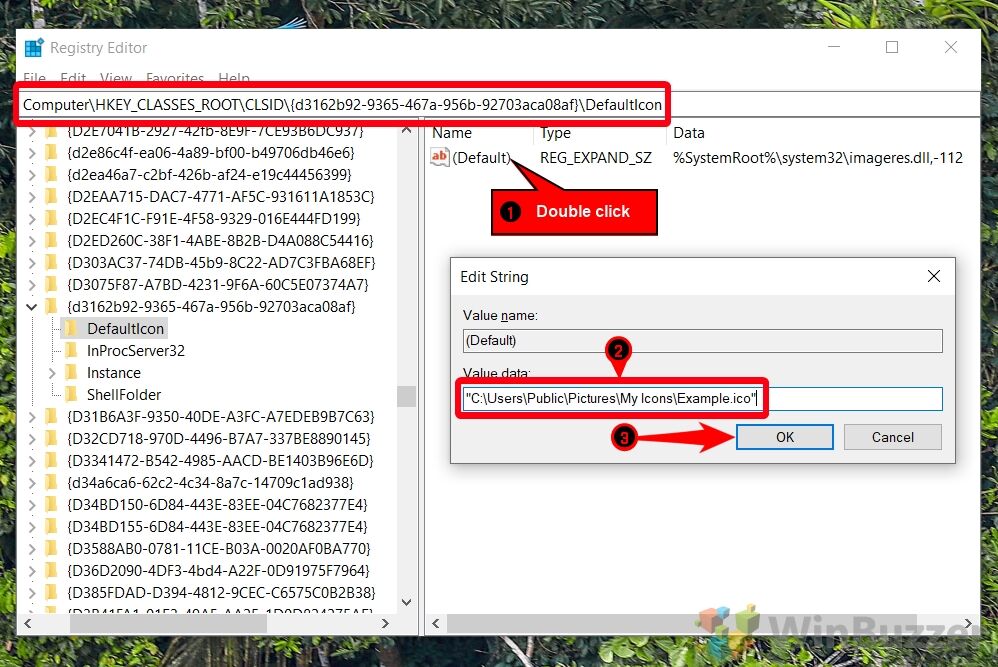
Task: Click folder icon of {d34a6ca6-62c2-4c34-8a7c-14709c1ad938}
Action: pos(51,482)
